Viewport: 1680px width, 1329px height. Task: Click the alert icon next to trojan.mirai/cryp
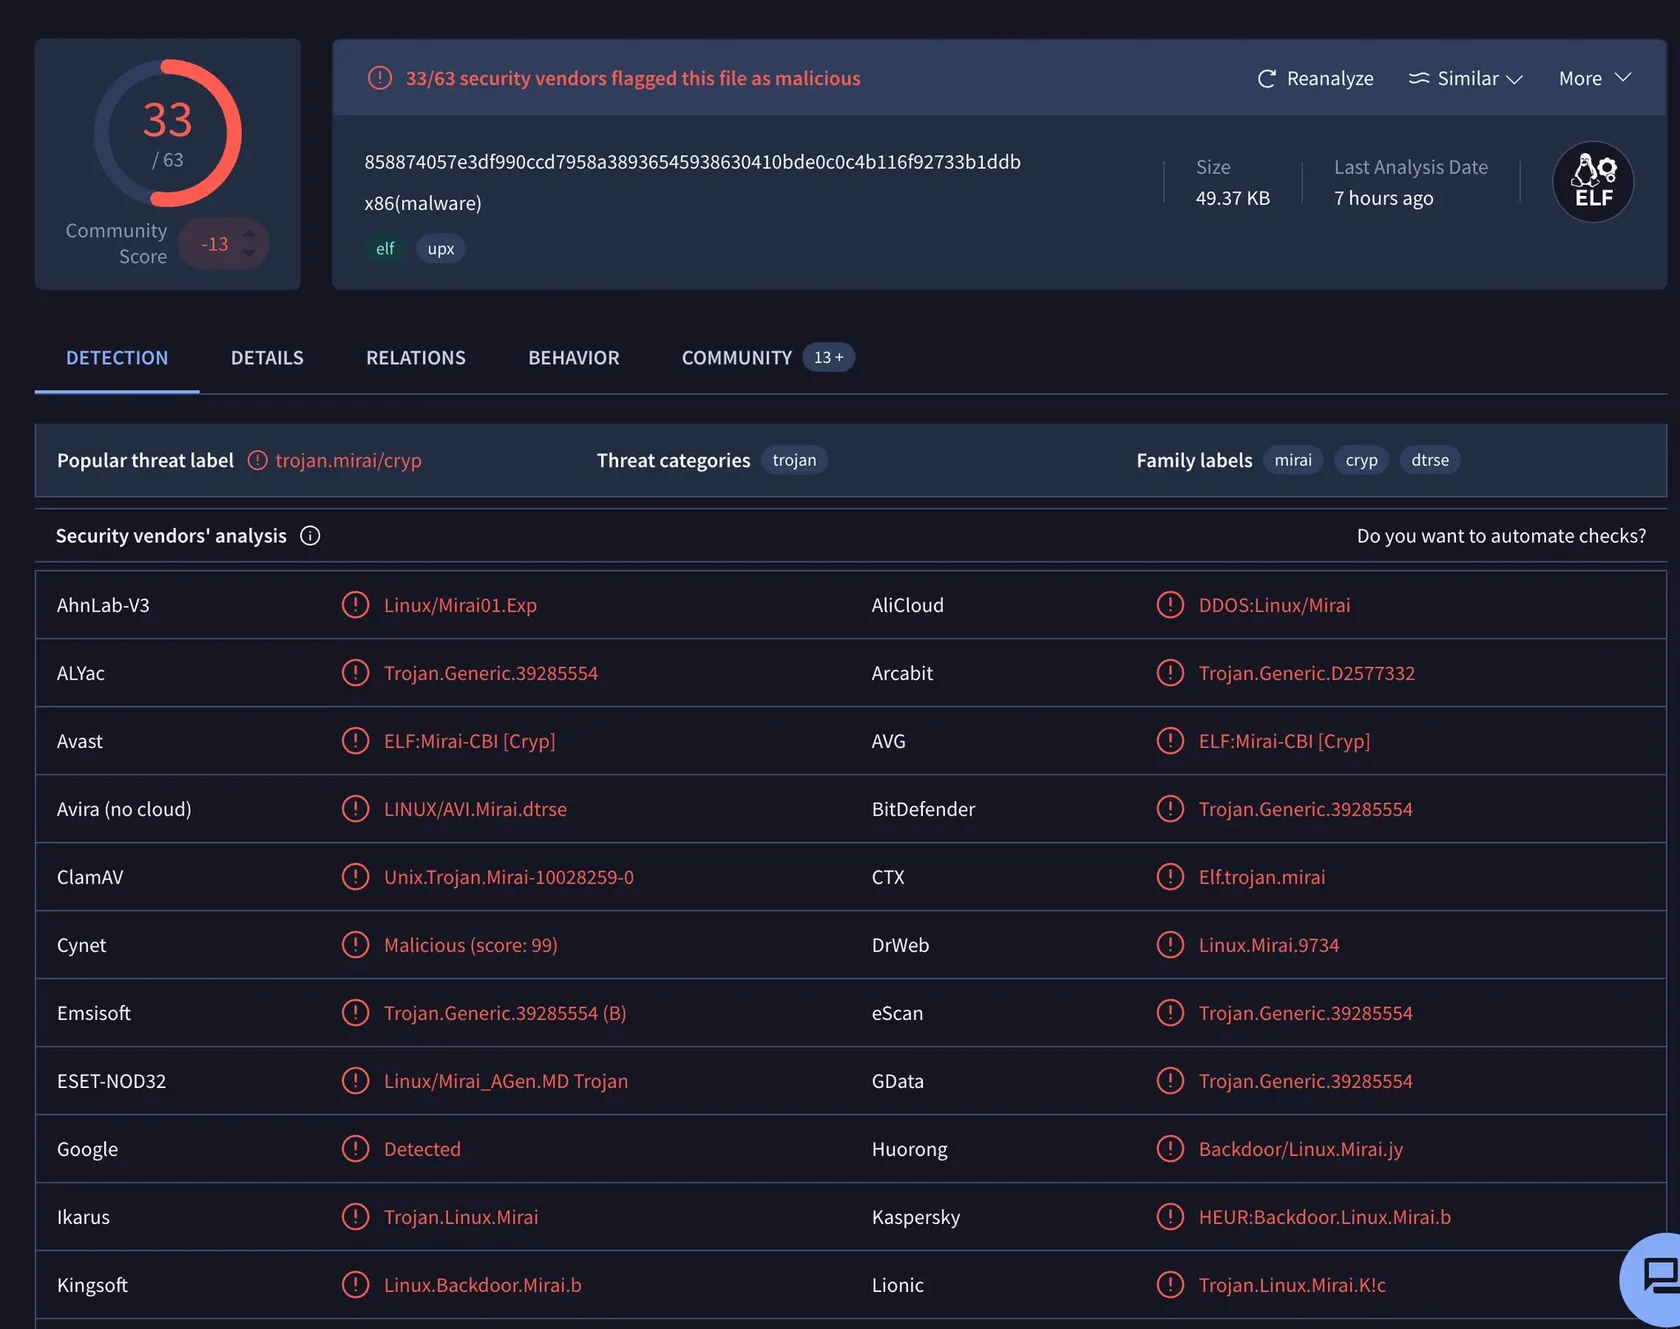click(x=258, y=460)
